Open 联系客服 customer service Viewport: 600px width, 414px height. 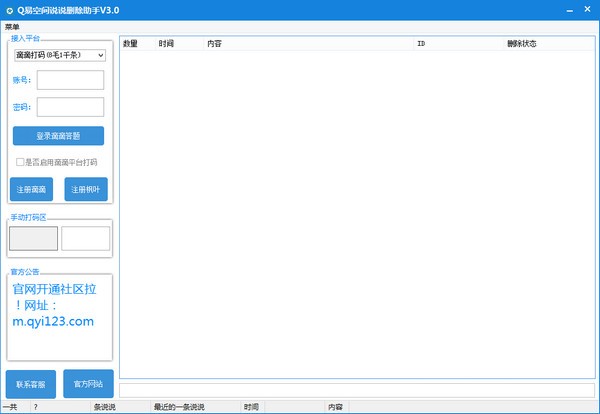pos(30,384)
